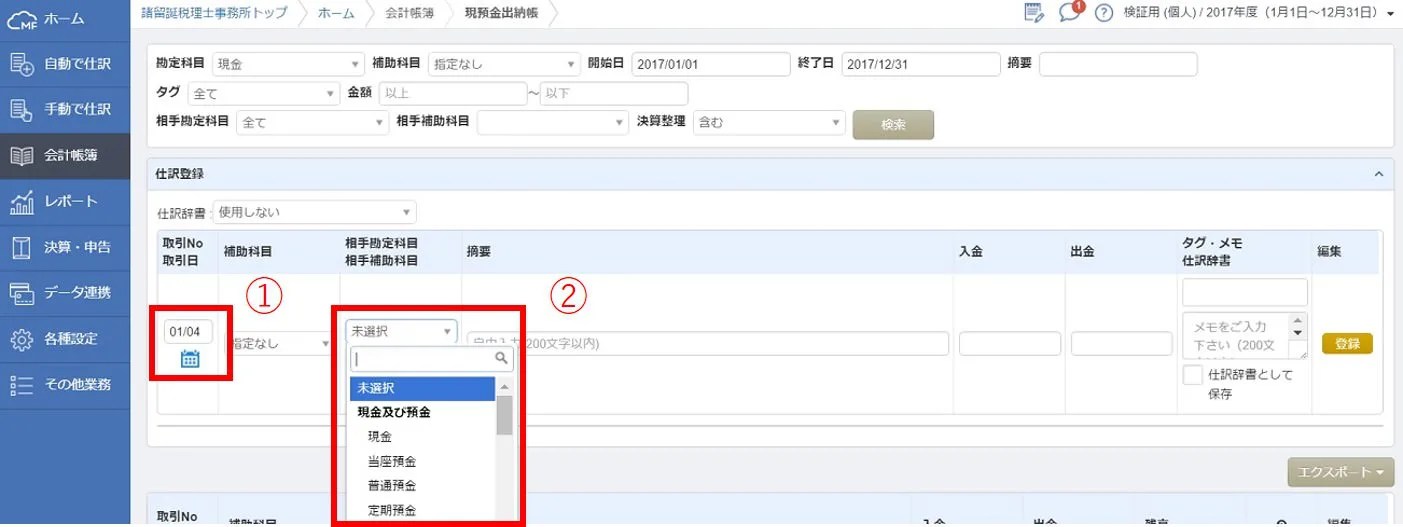The width and height of the screenshot is (1403, 527).
Task: Click the 各種設定 gear icon
Action: (22, 338)
